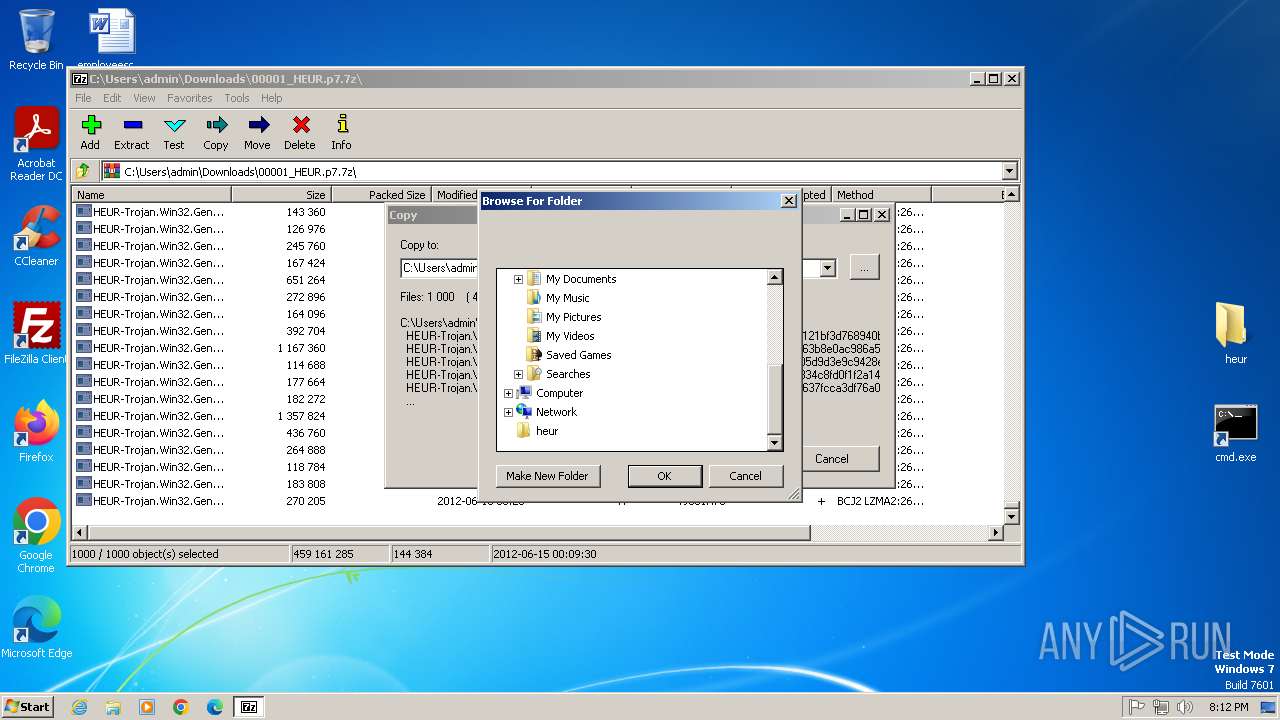
Task: Click Make New Folder button
Action: click(547, 476)
